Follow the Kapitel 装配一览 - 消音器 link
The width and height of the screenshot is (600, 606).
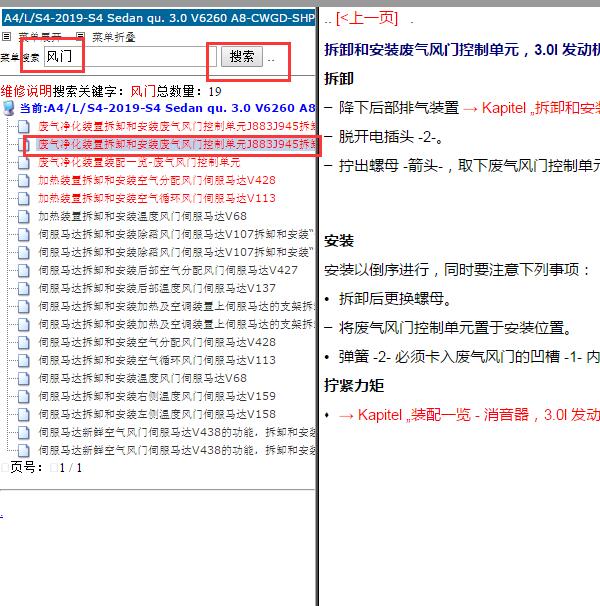tap(469, 415)
